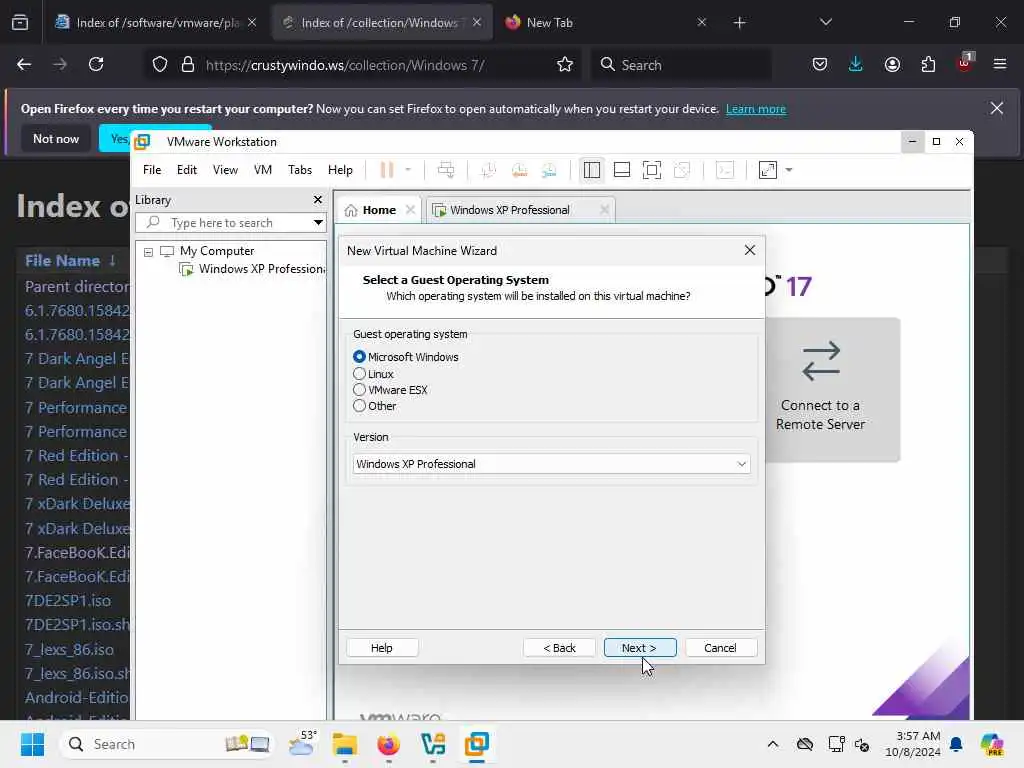The image size is (1024, 768).
Task: Open the library search filter dropdown
Action: pos(318,223)
